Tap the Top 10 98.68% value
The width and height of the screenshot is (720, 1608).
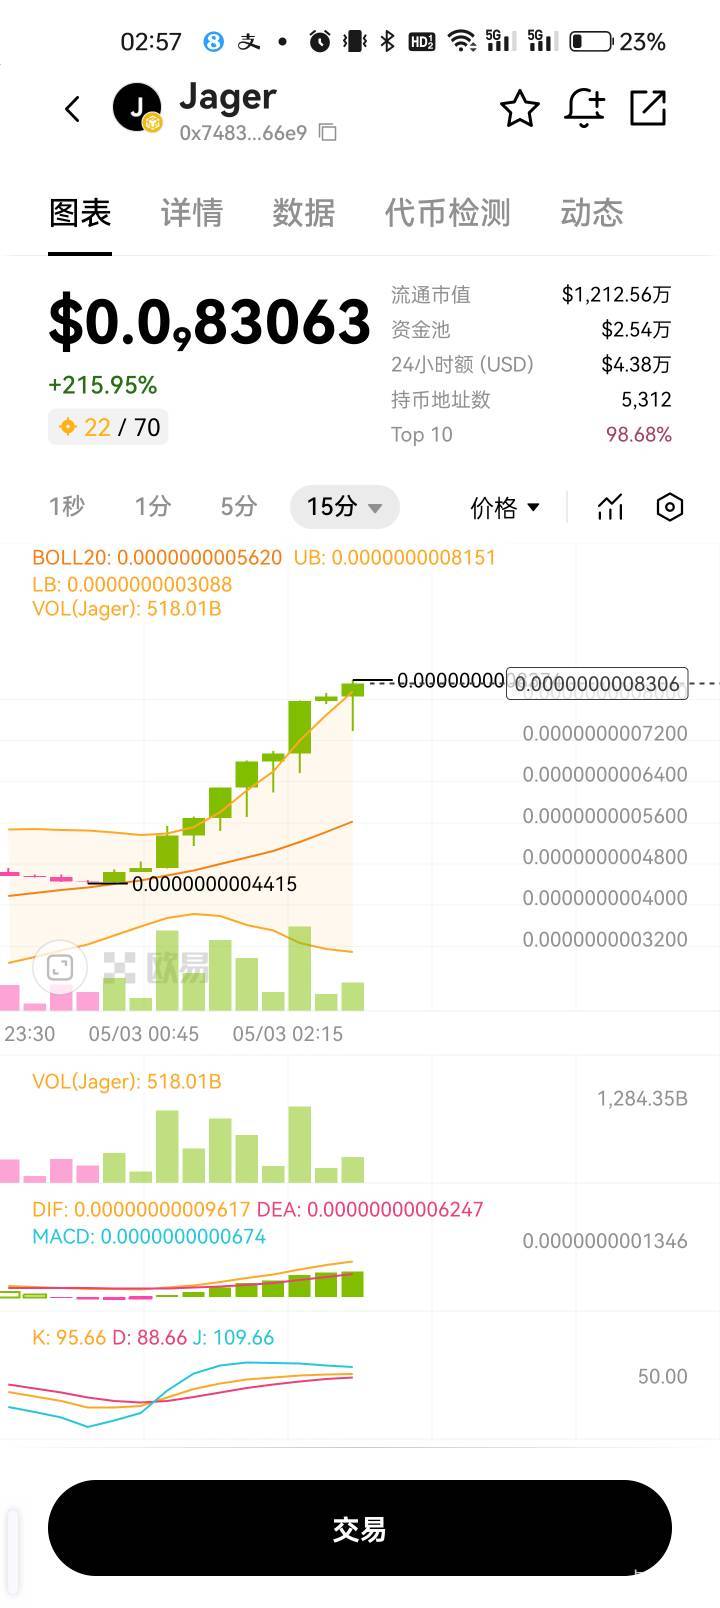coord(639,434)
